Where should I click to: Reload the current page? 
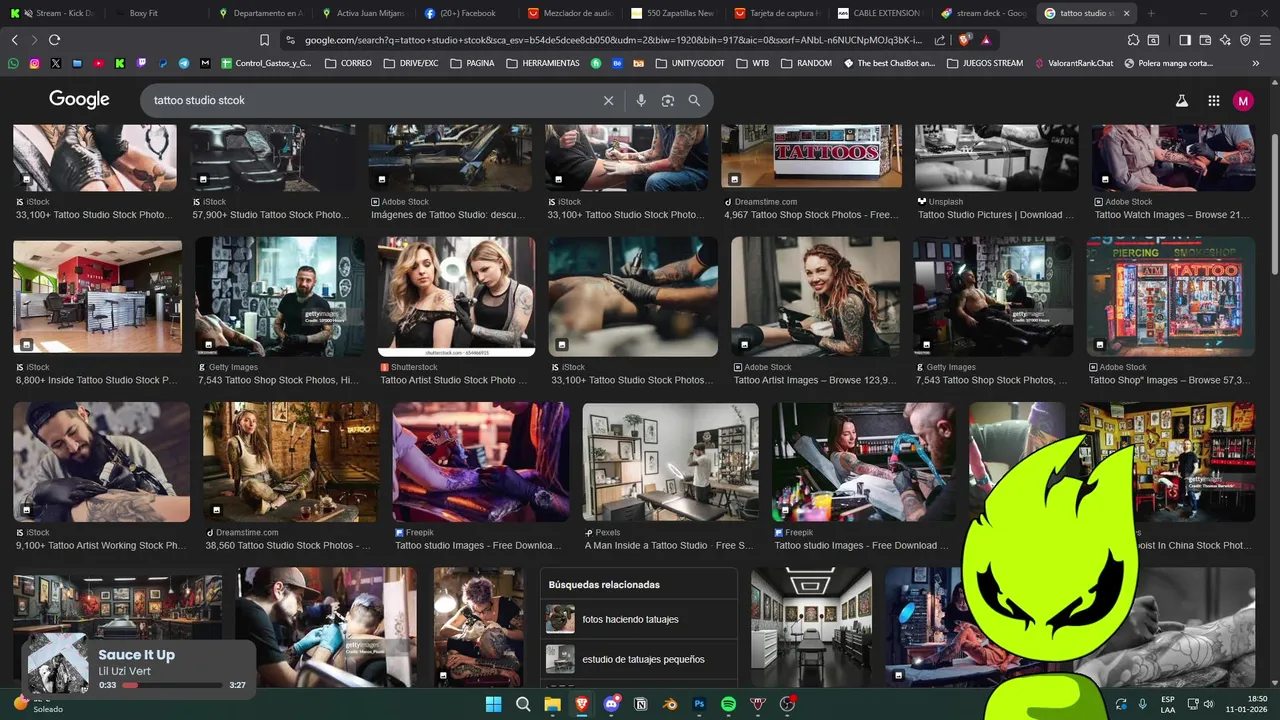(54, 40)
